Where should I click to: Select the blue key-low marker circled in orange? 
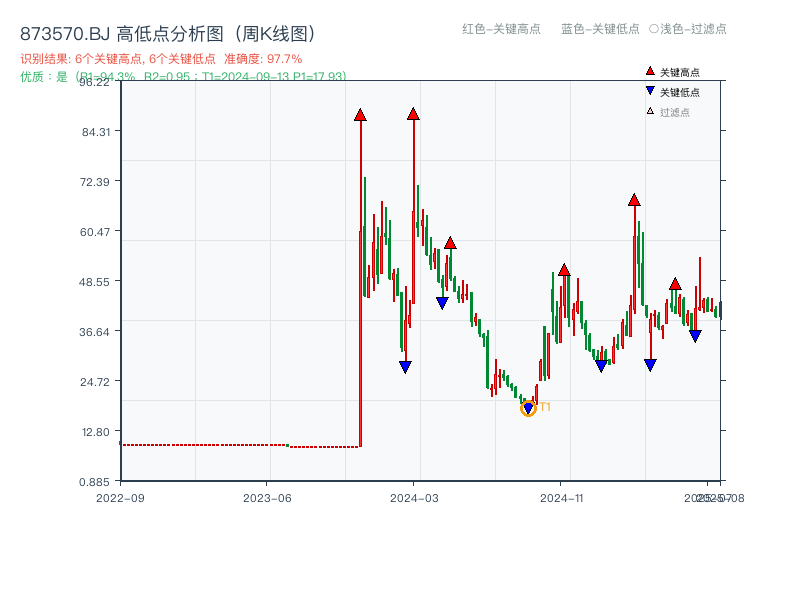point(528,408)
